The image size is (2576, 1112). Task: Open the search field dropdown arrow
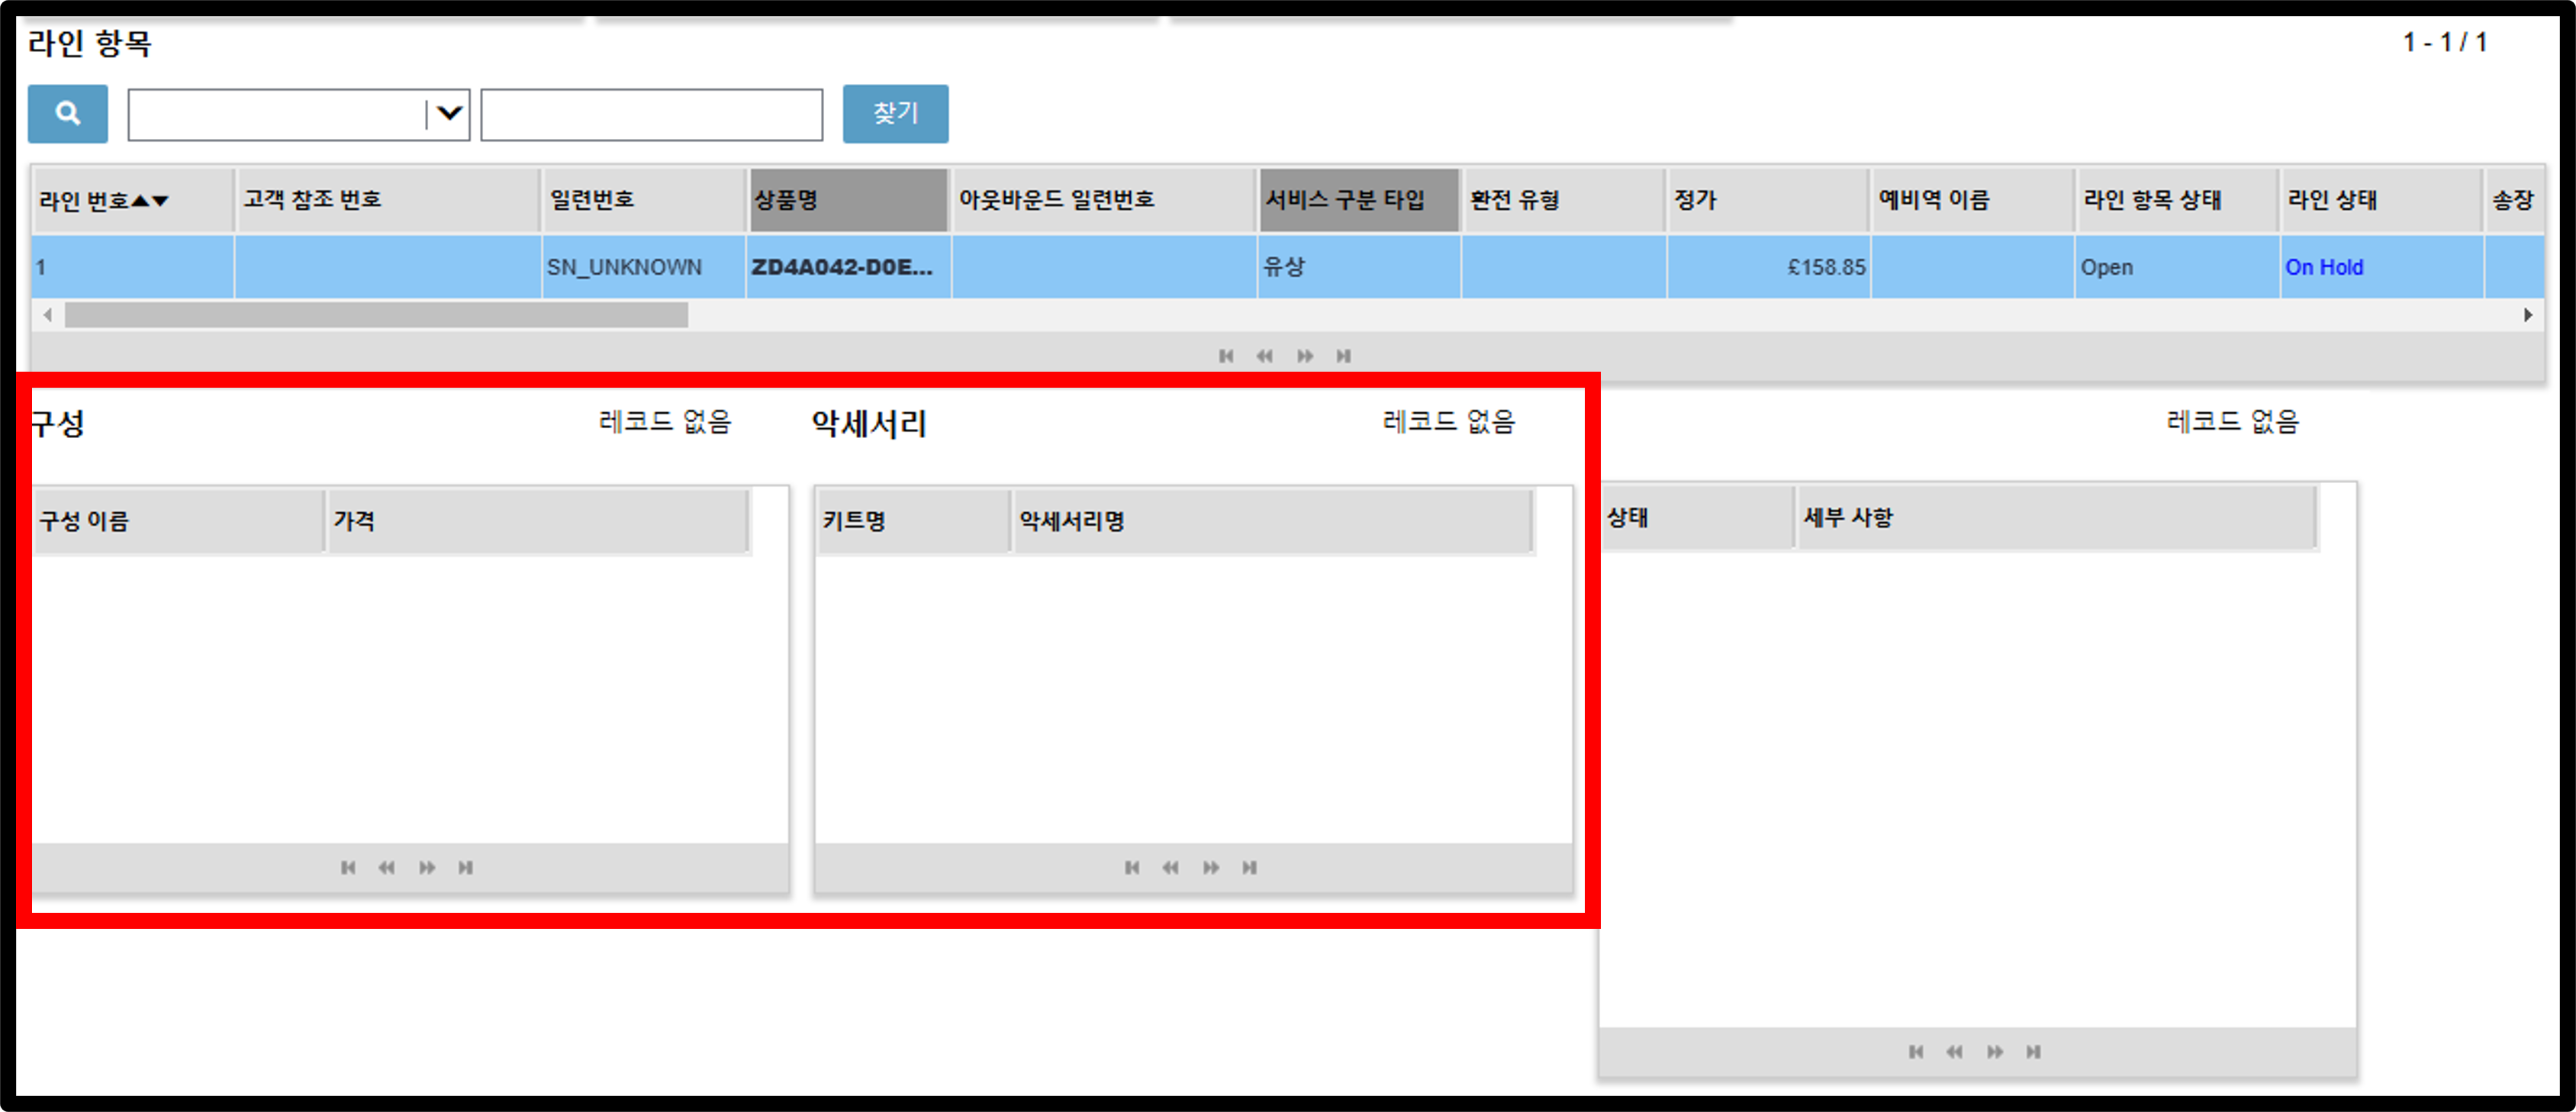coord(449,113)
